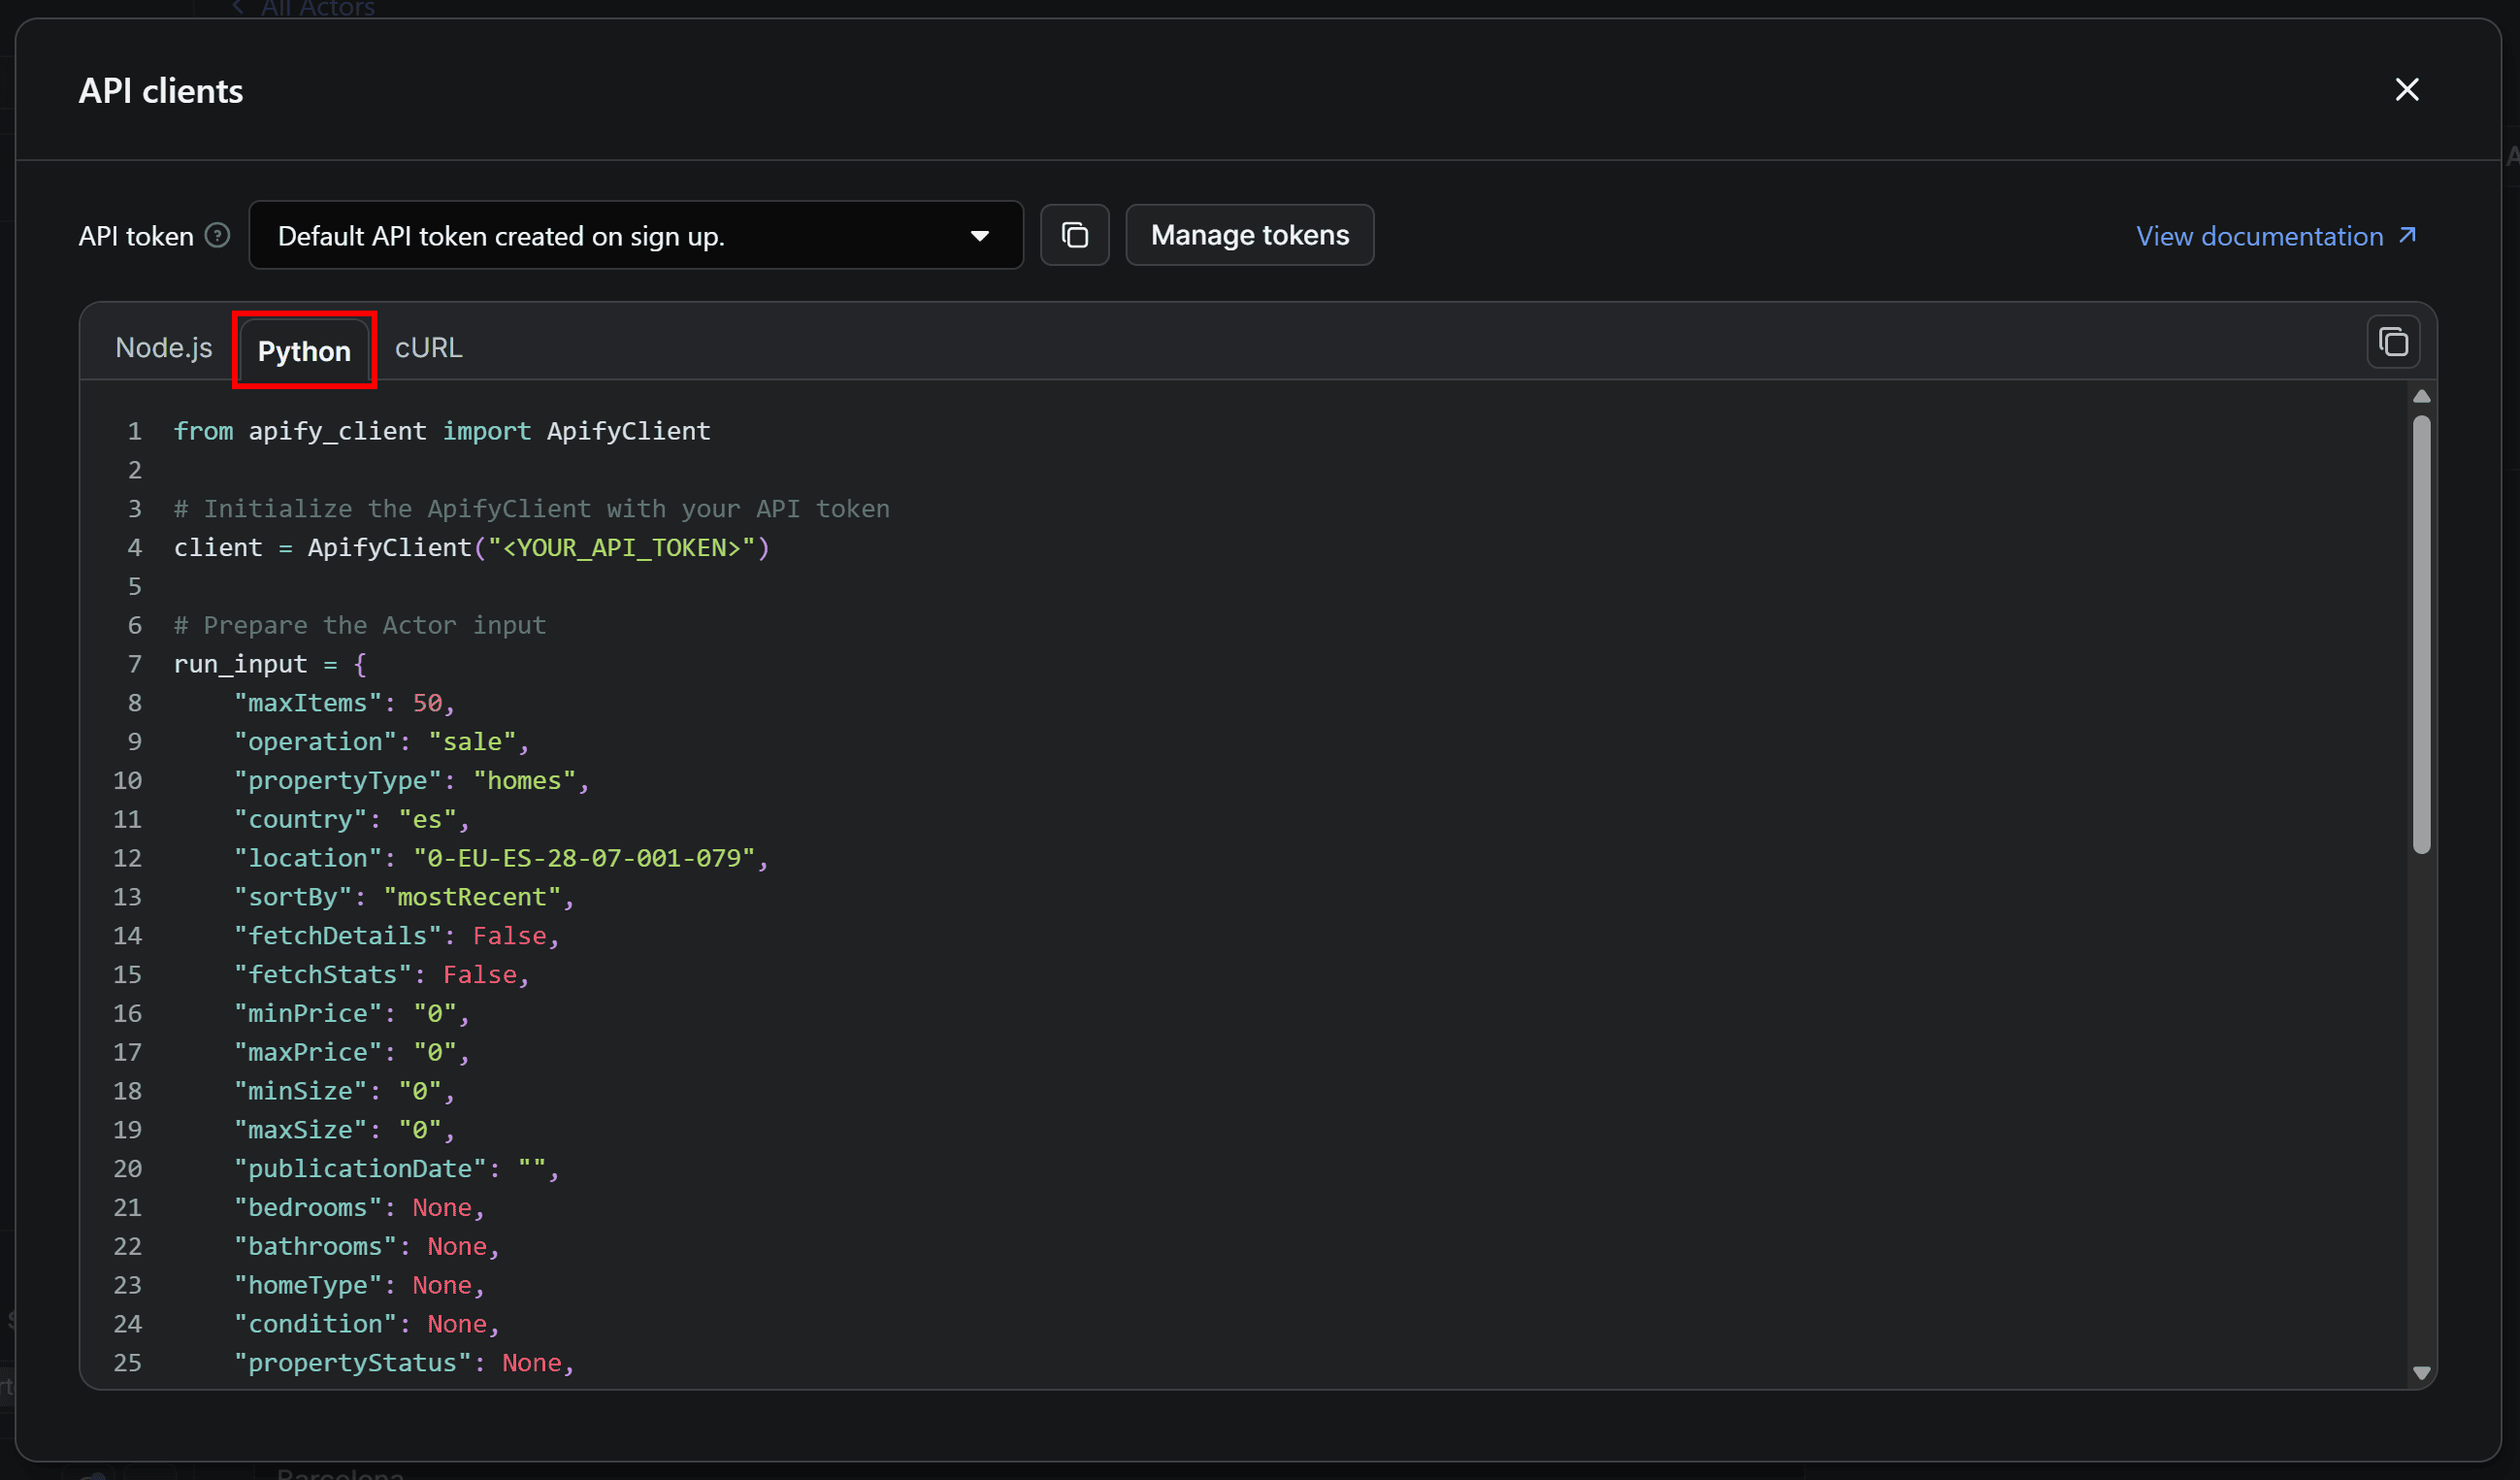Click external arrow icon beside View documentation
Image resolution: width=2520 pixels, height=1480 pixels.
pos(2407,235)
